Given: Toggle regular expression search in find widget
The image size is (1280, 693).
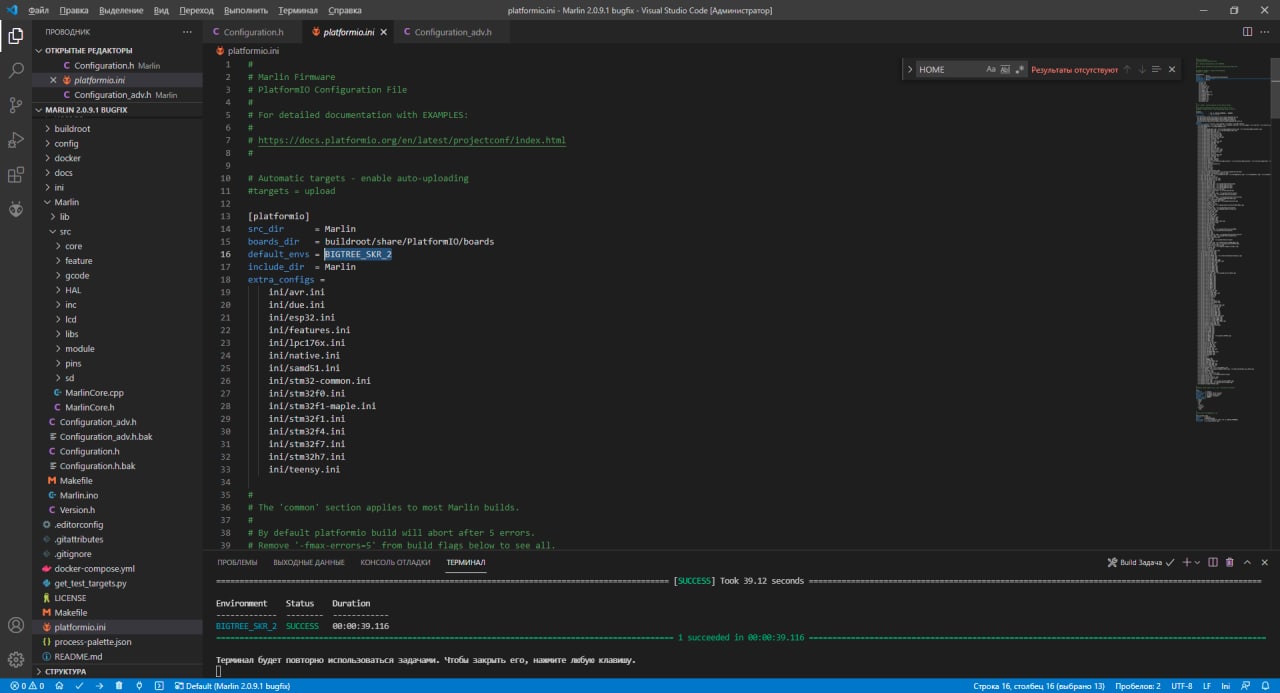Looking at the screenshot, I should click(x=1019, y=70).
